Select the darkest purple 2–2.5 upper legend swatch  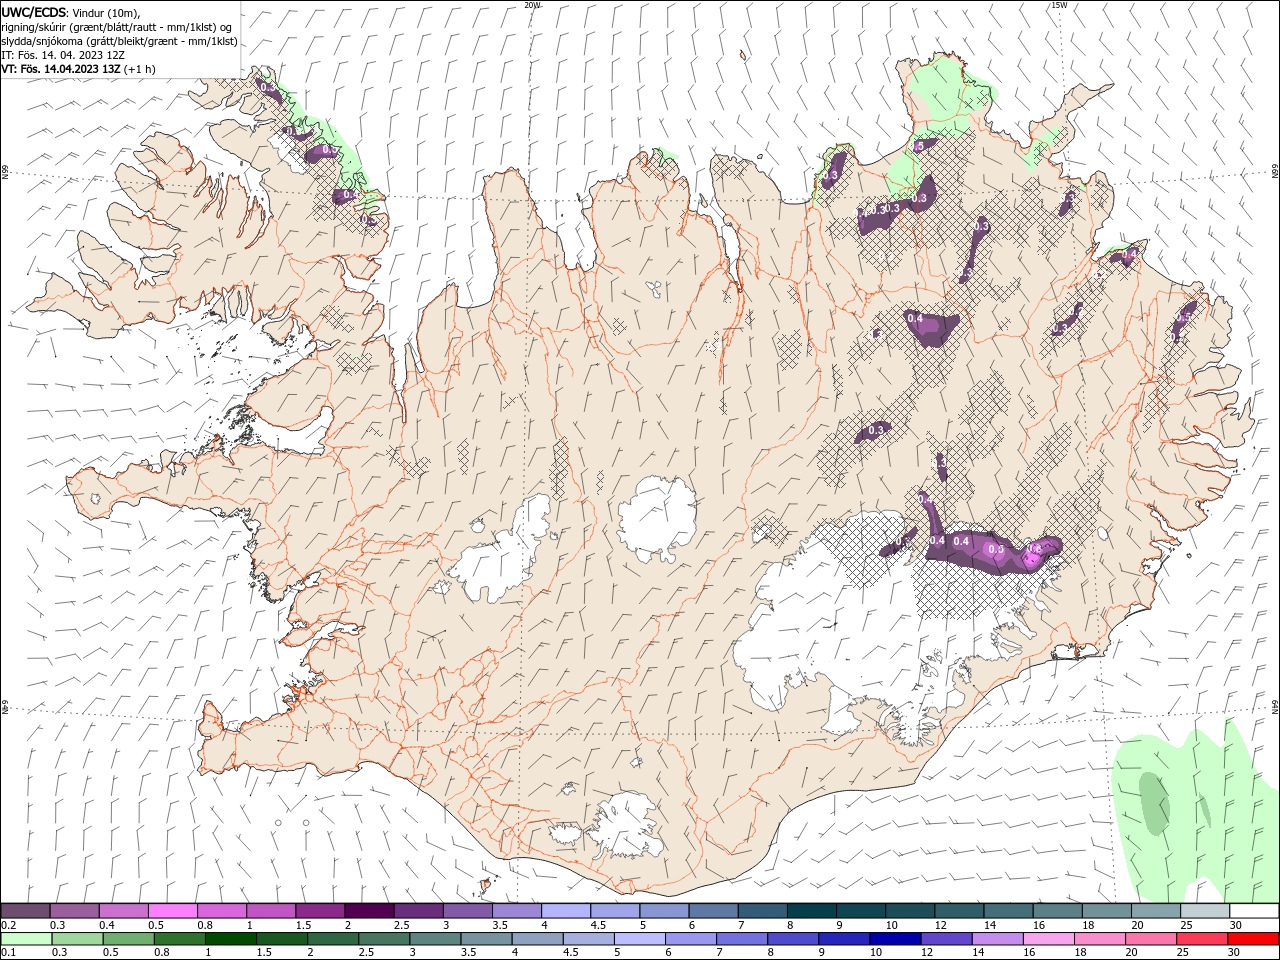368,911
